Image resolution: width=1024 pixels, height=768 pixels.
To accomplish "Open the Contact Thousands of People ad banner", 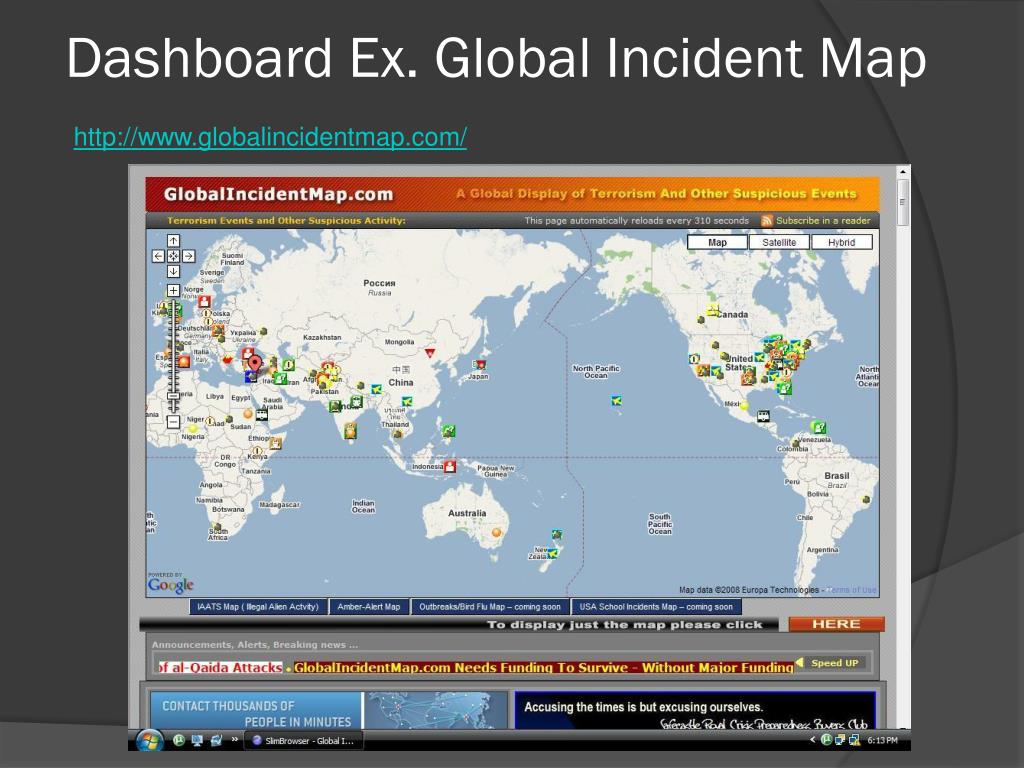I will point(329,711).
